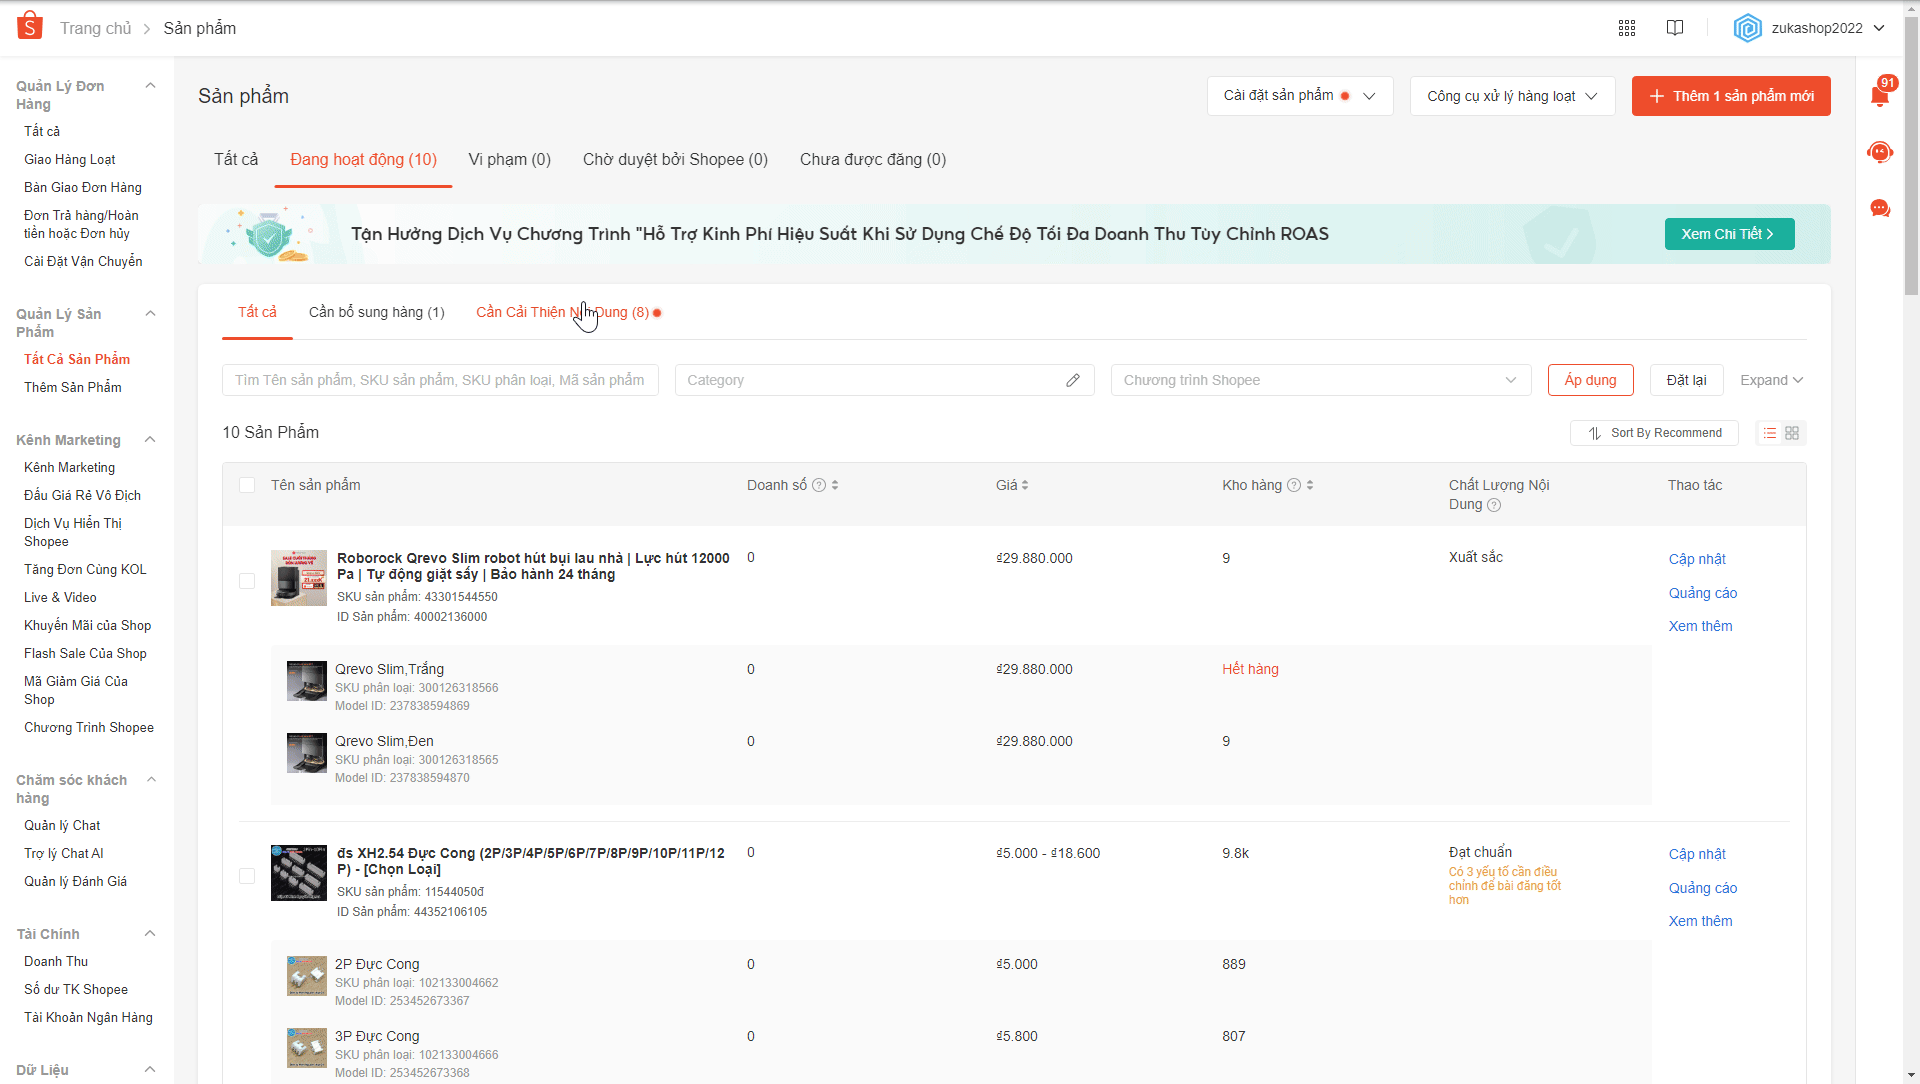This screenshot has height=1084, width=1920.
Task: Open Chờ duyệt bởi Shopee (0) tab
Action: tap(675, 160)
